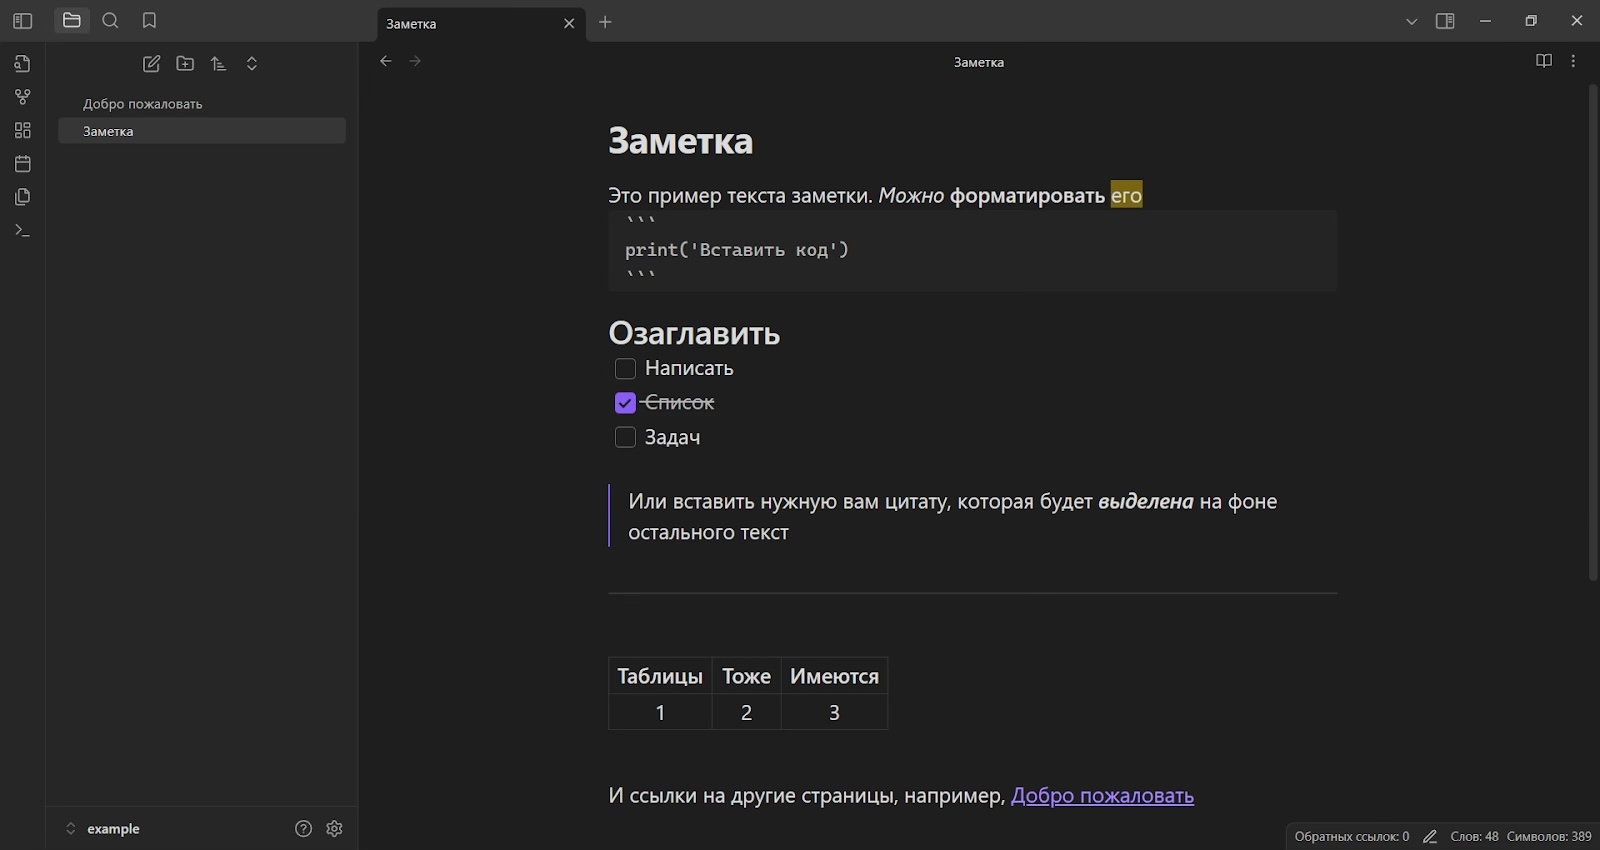Change file sort order
This screenshot has width=1600, height=850.
(x=219, y=64)
